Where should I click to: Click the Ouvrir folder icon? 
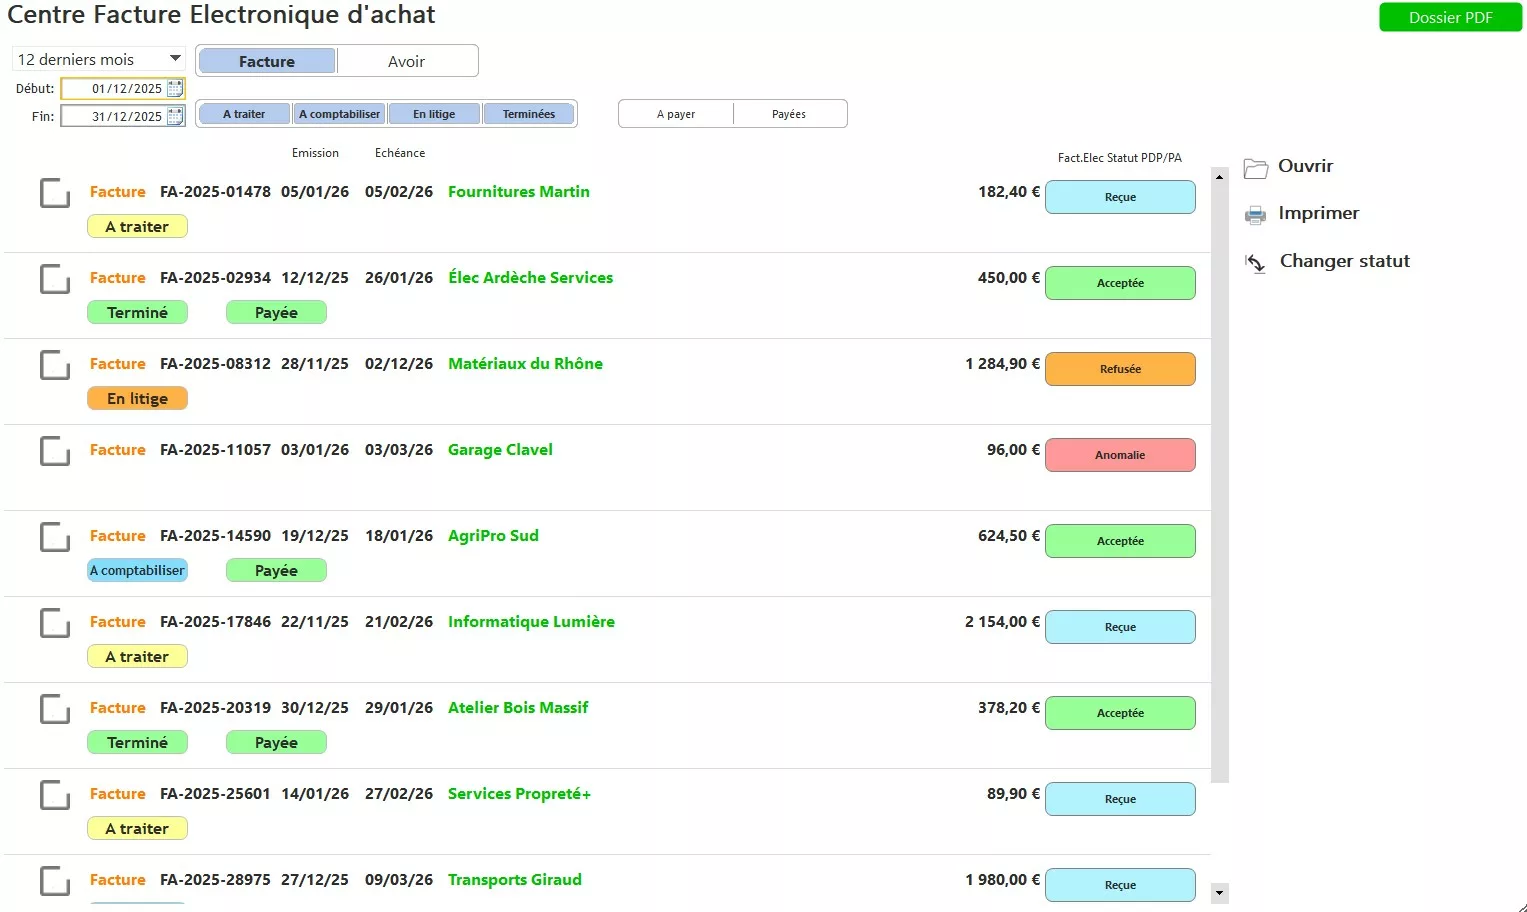point(1255,168)
